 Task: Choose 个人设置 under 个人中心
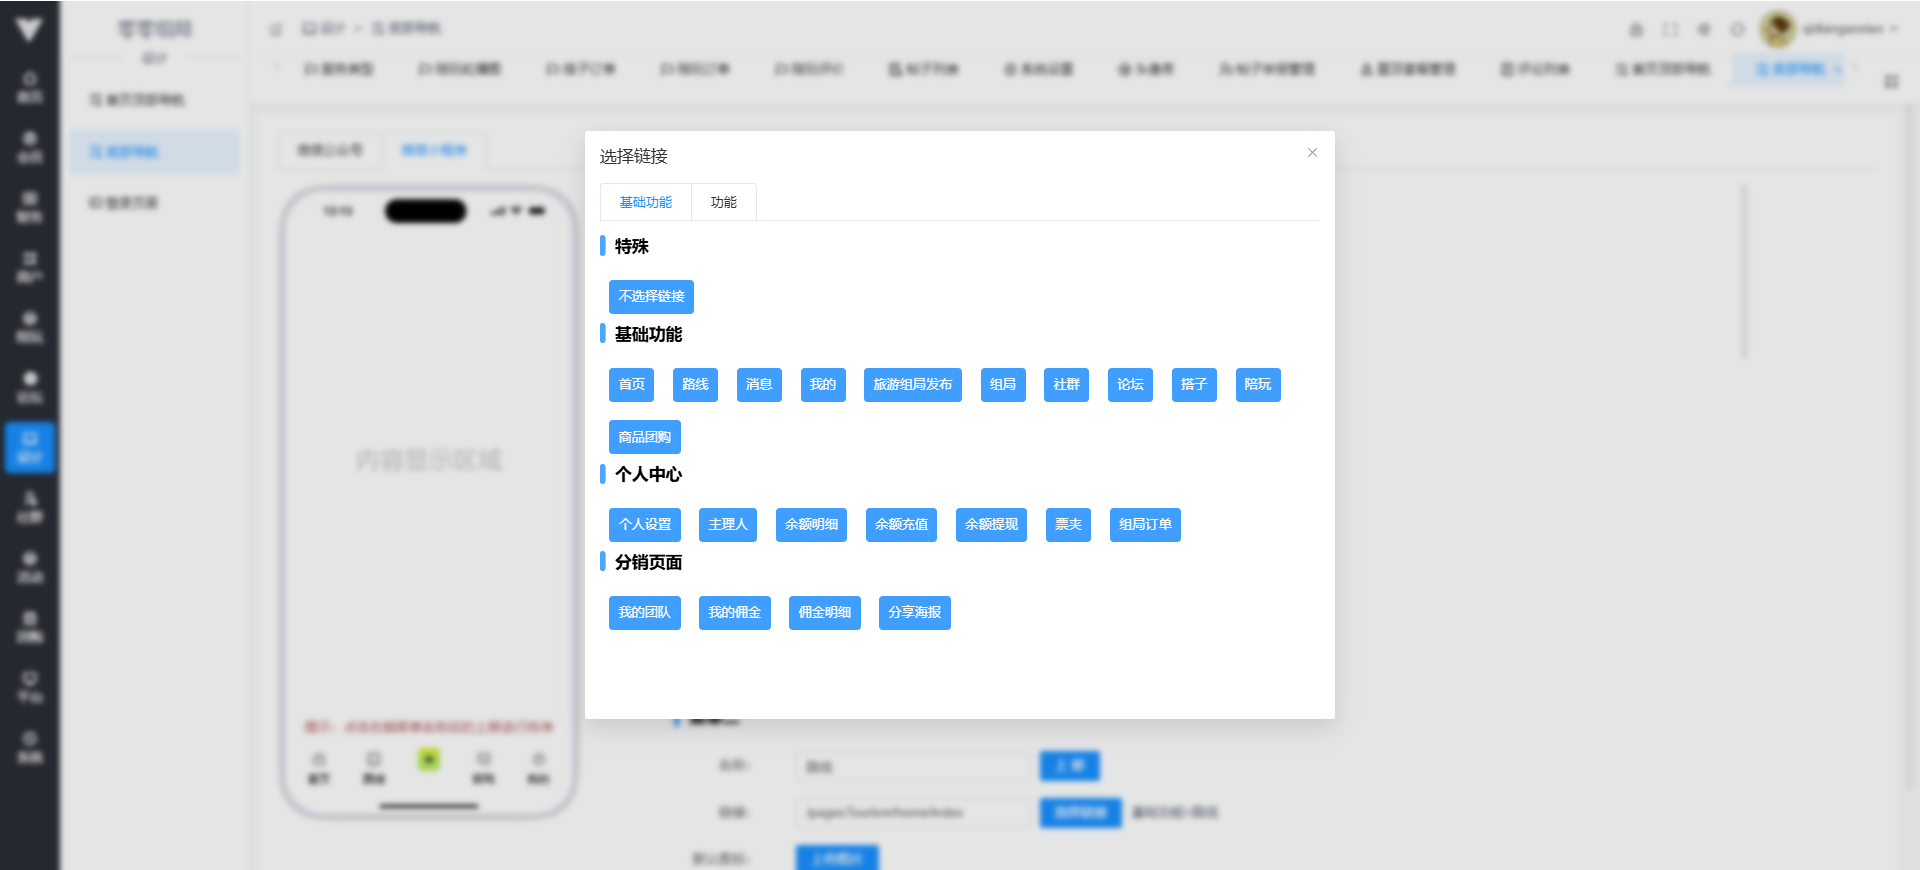(x=644, y=525)
